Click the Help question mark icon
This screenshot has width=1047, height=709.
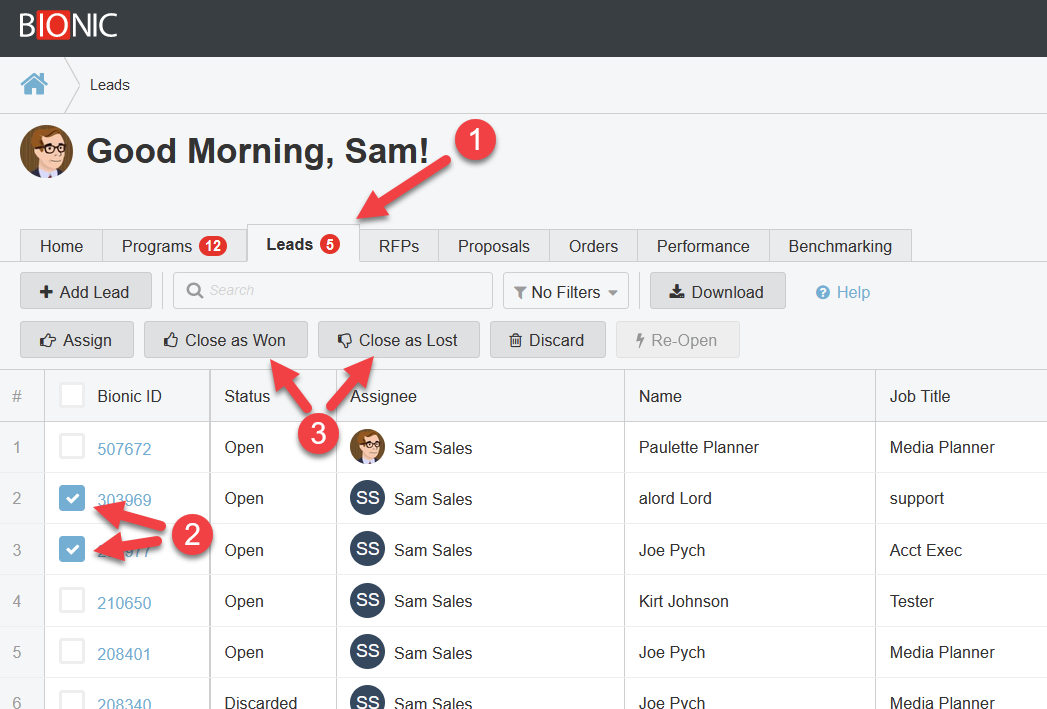click(823, 292)
